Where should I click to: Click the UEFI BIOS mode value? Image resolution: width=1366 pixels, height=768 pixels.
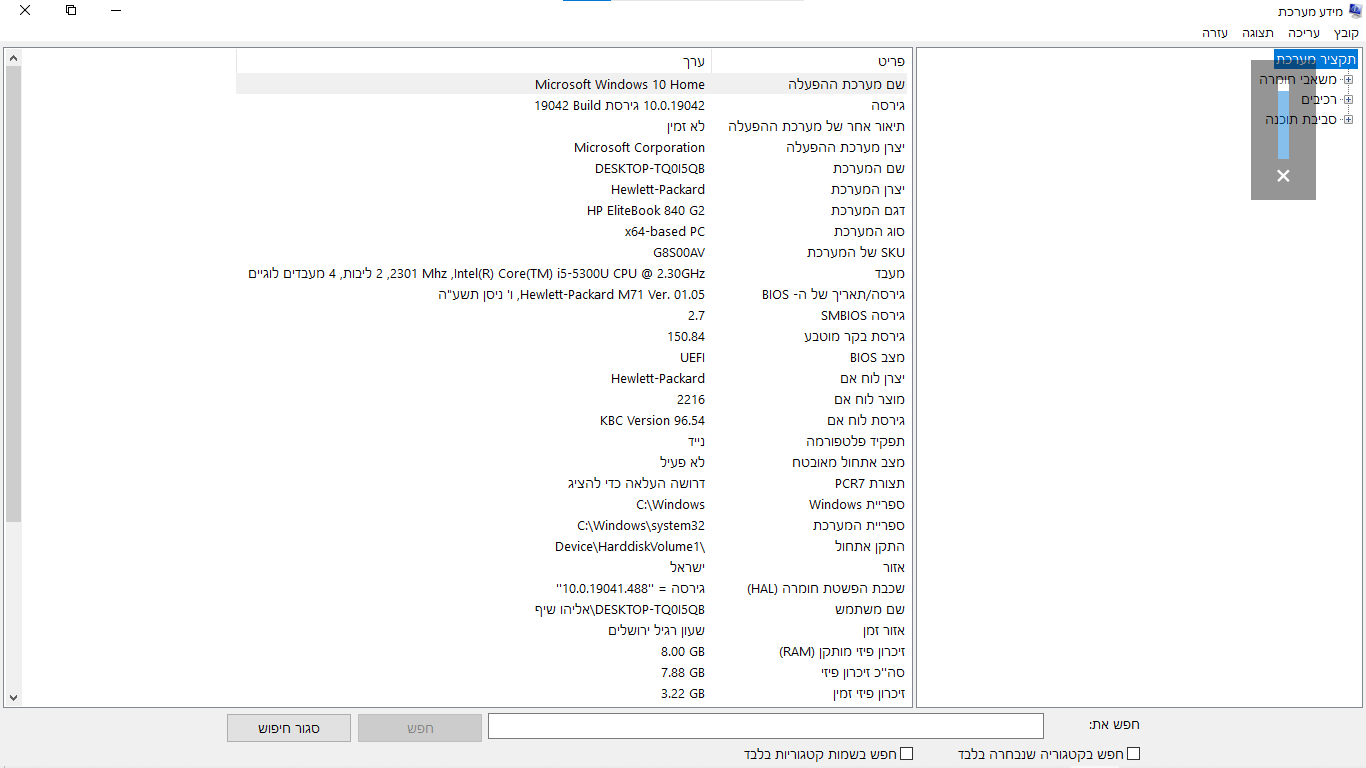click(x=692, y=358)
